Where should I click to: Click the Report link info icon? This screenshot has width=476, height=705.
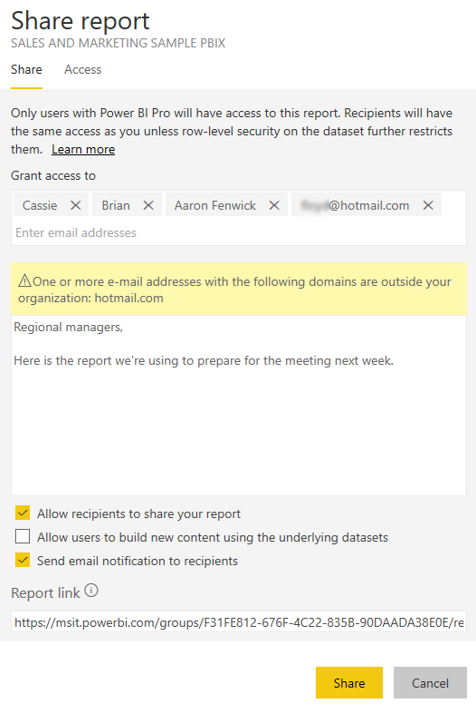click(x=91, y=590)
